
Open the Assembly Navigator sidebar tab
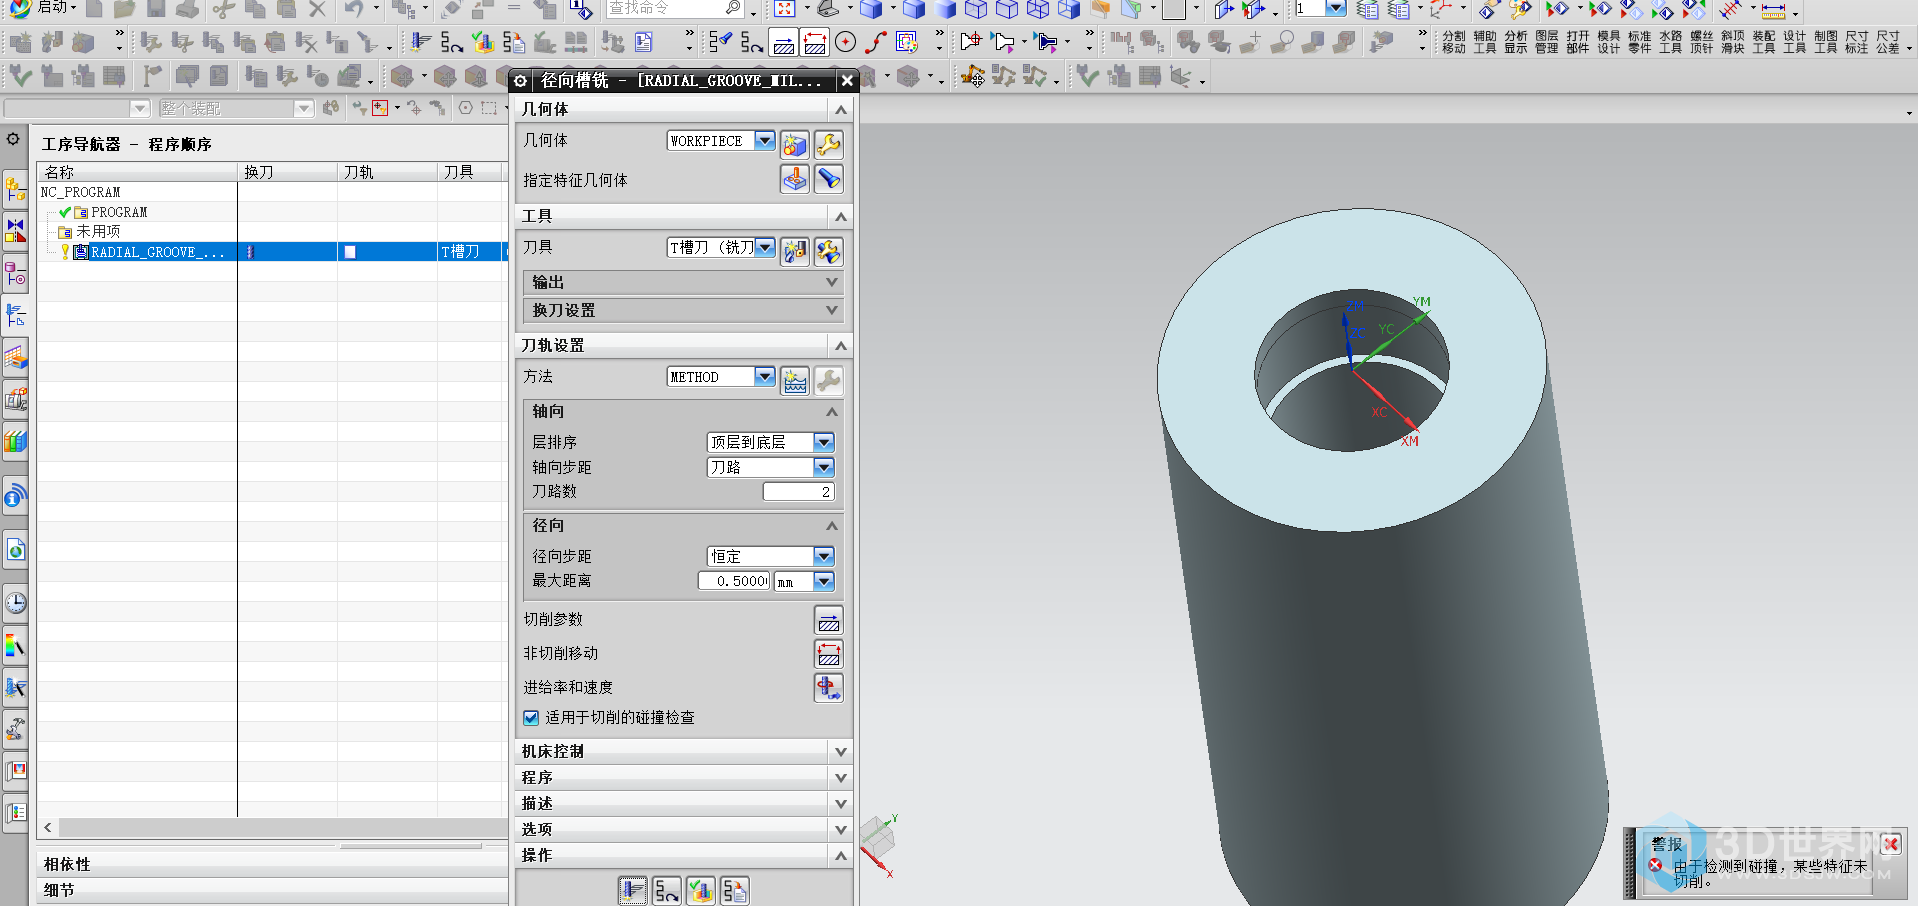coord(15,189)
